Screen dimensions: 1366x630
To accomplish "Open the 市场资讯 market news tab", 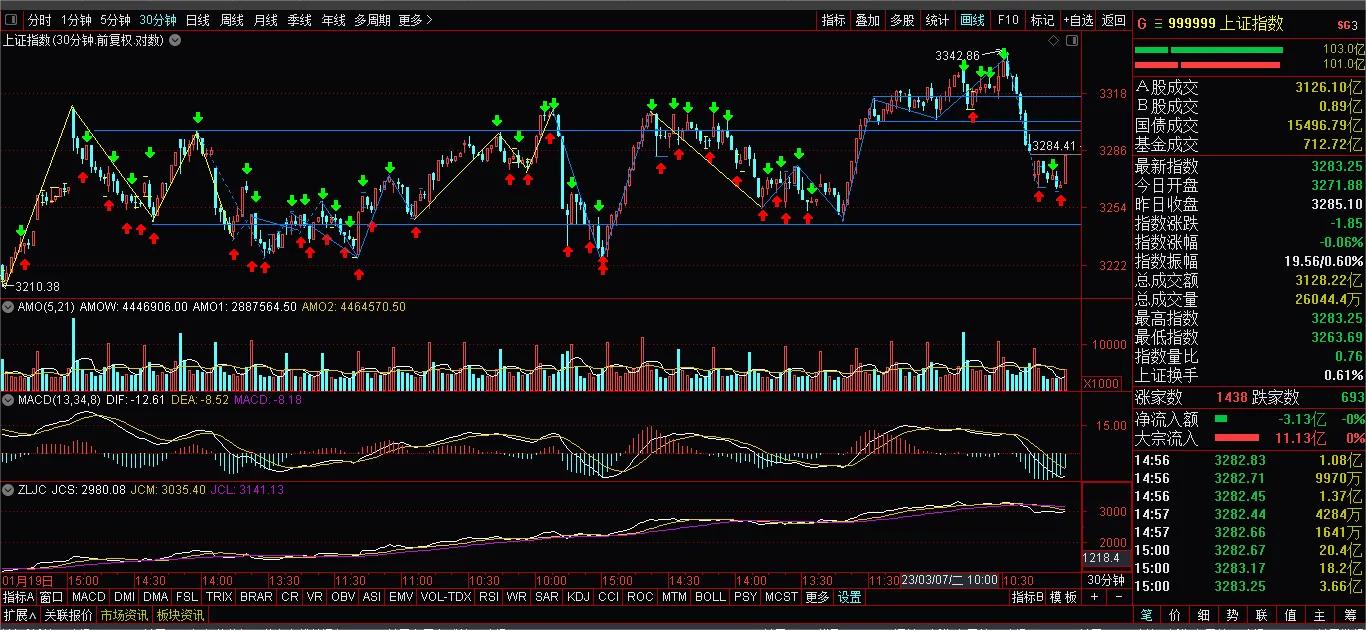I will click(124, 615).
